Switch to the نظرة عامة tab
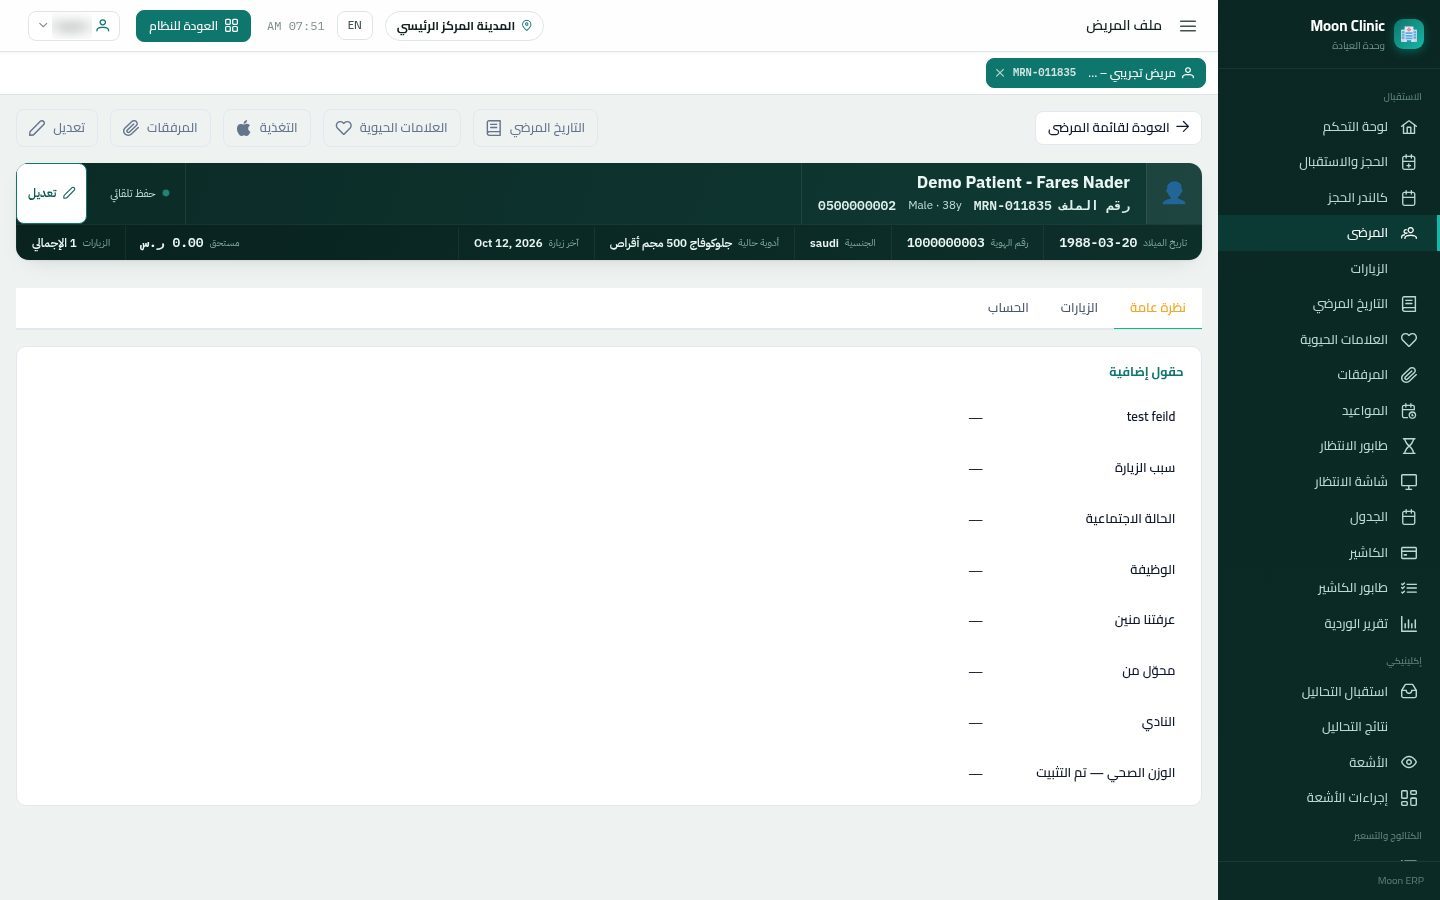1440x900 pixels. (x=1158, y=308)
